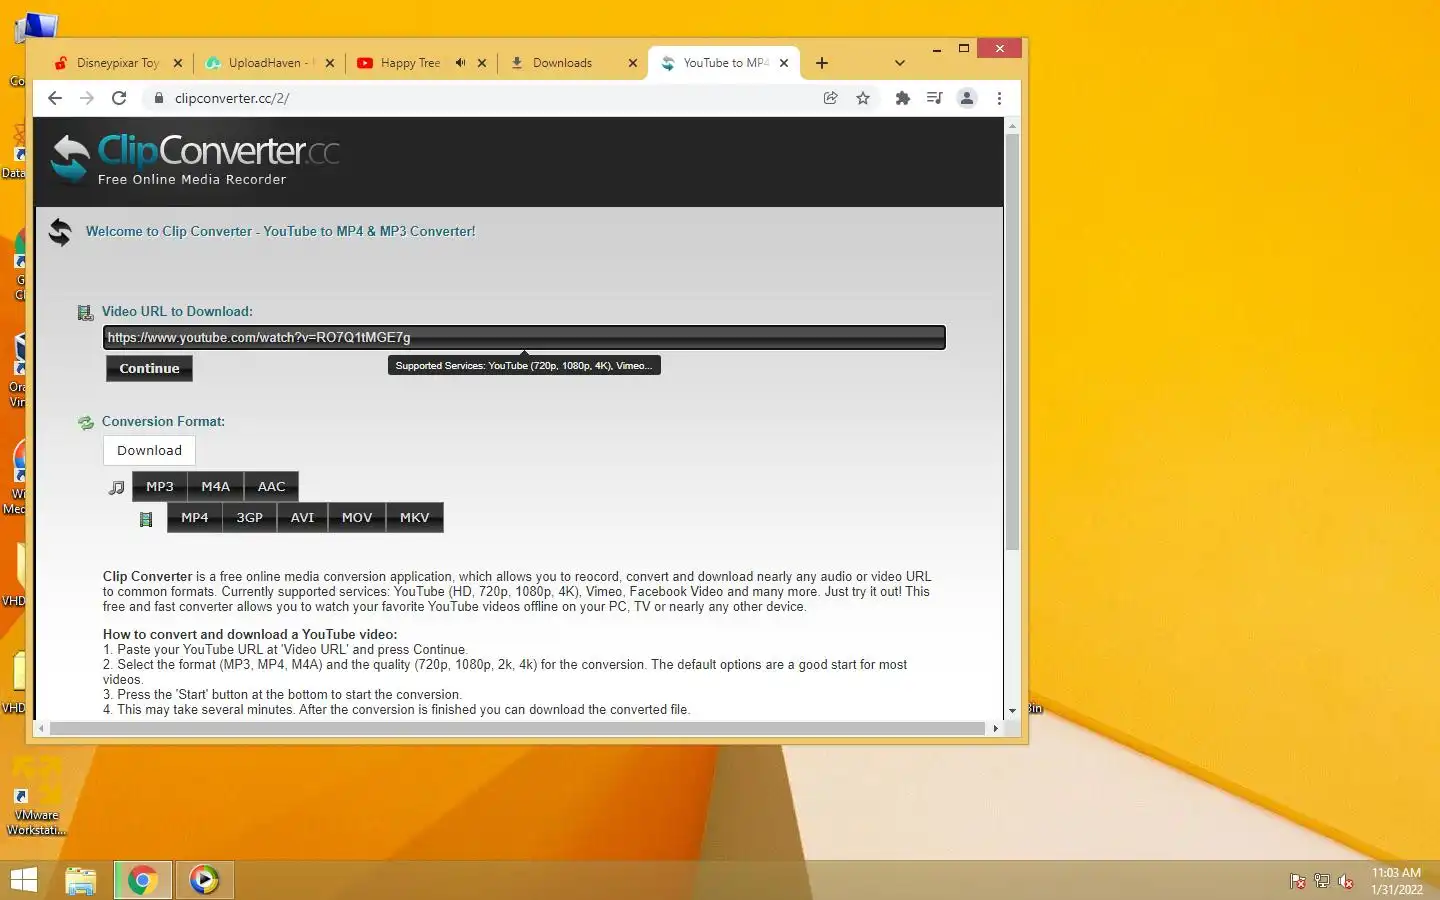Click the audio note icon
This screenshot has height=900, width=1440.
tap(117, 488)
